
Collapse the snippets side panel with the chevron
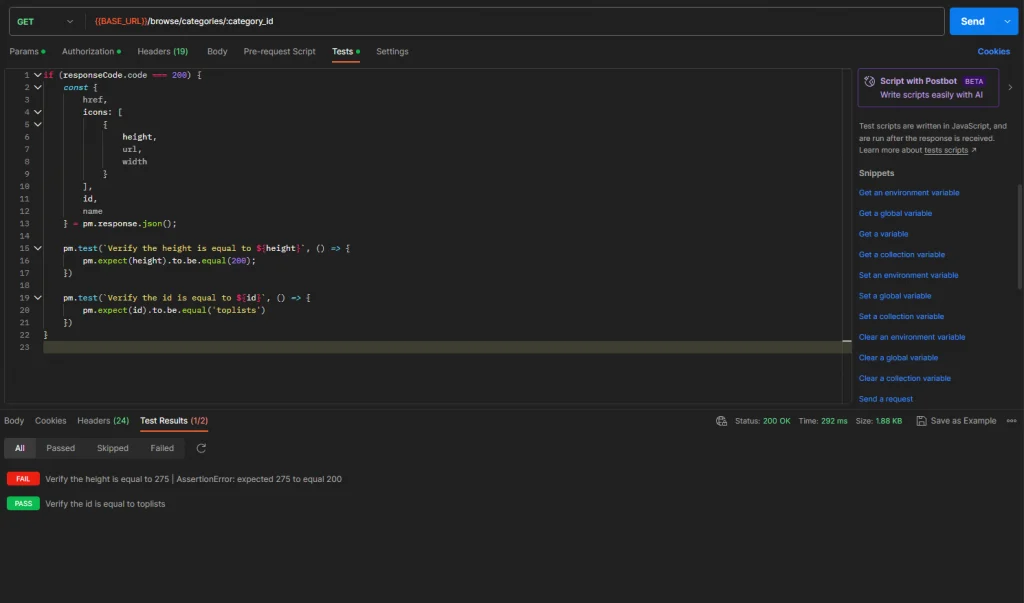pyautogui.click(x=1010, y=88)
